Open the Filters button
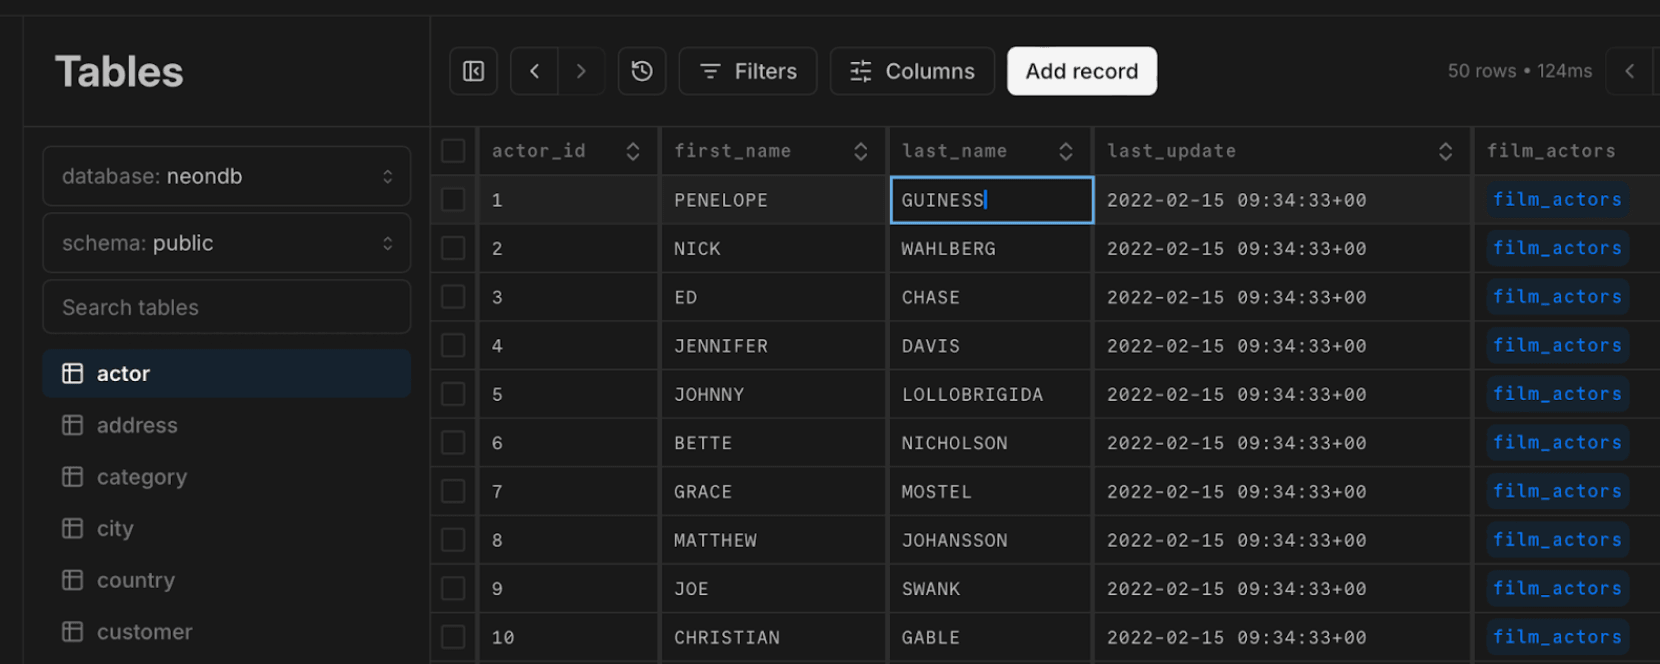The image size is (1660, 664). click(x=748, y=71)
